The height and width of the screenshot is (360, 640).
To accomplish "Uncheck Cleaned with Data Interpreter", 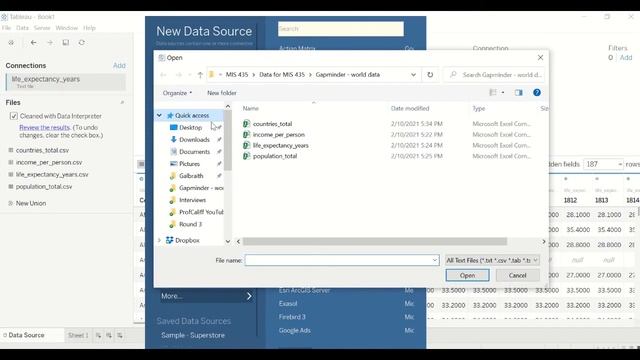I will pyautogui.click(x=13, y=116).
